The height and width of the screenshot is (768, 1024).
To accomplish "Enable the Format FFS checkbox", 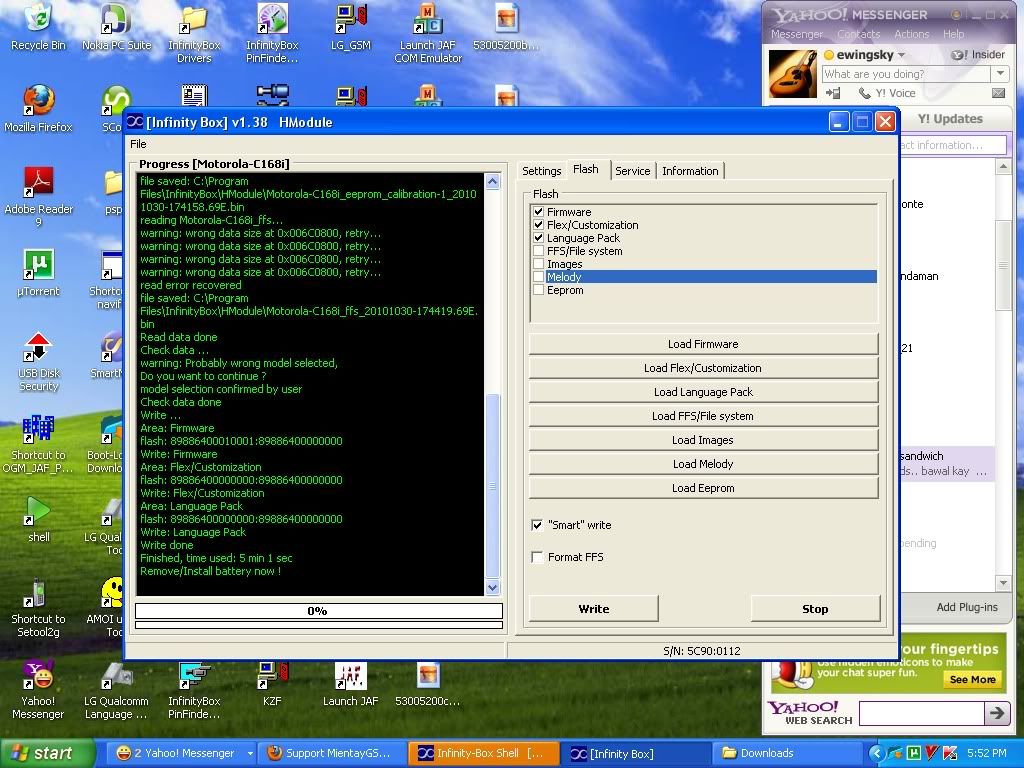I will 538,557.
